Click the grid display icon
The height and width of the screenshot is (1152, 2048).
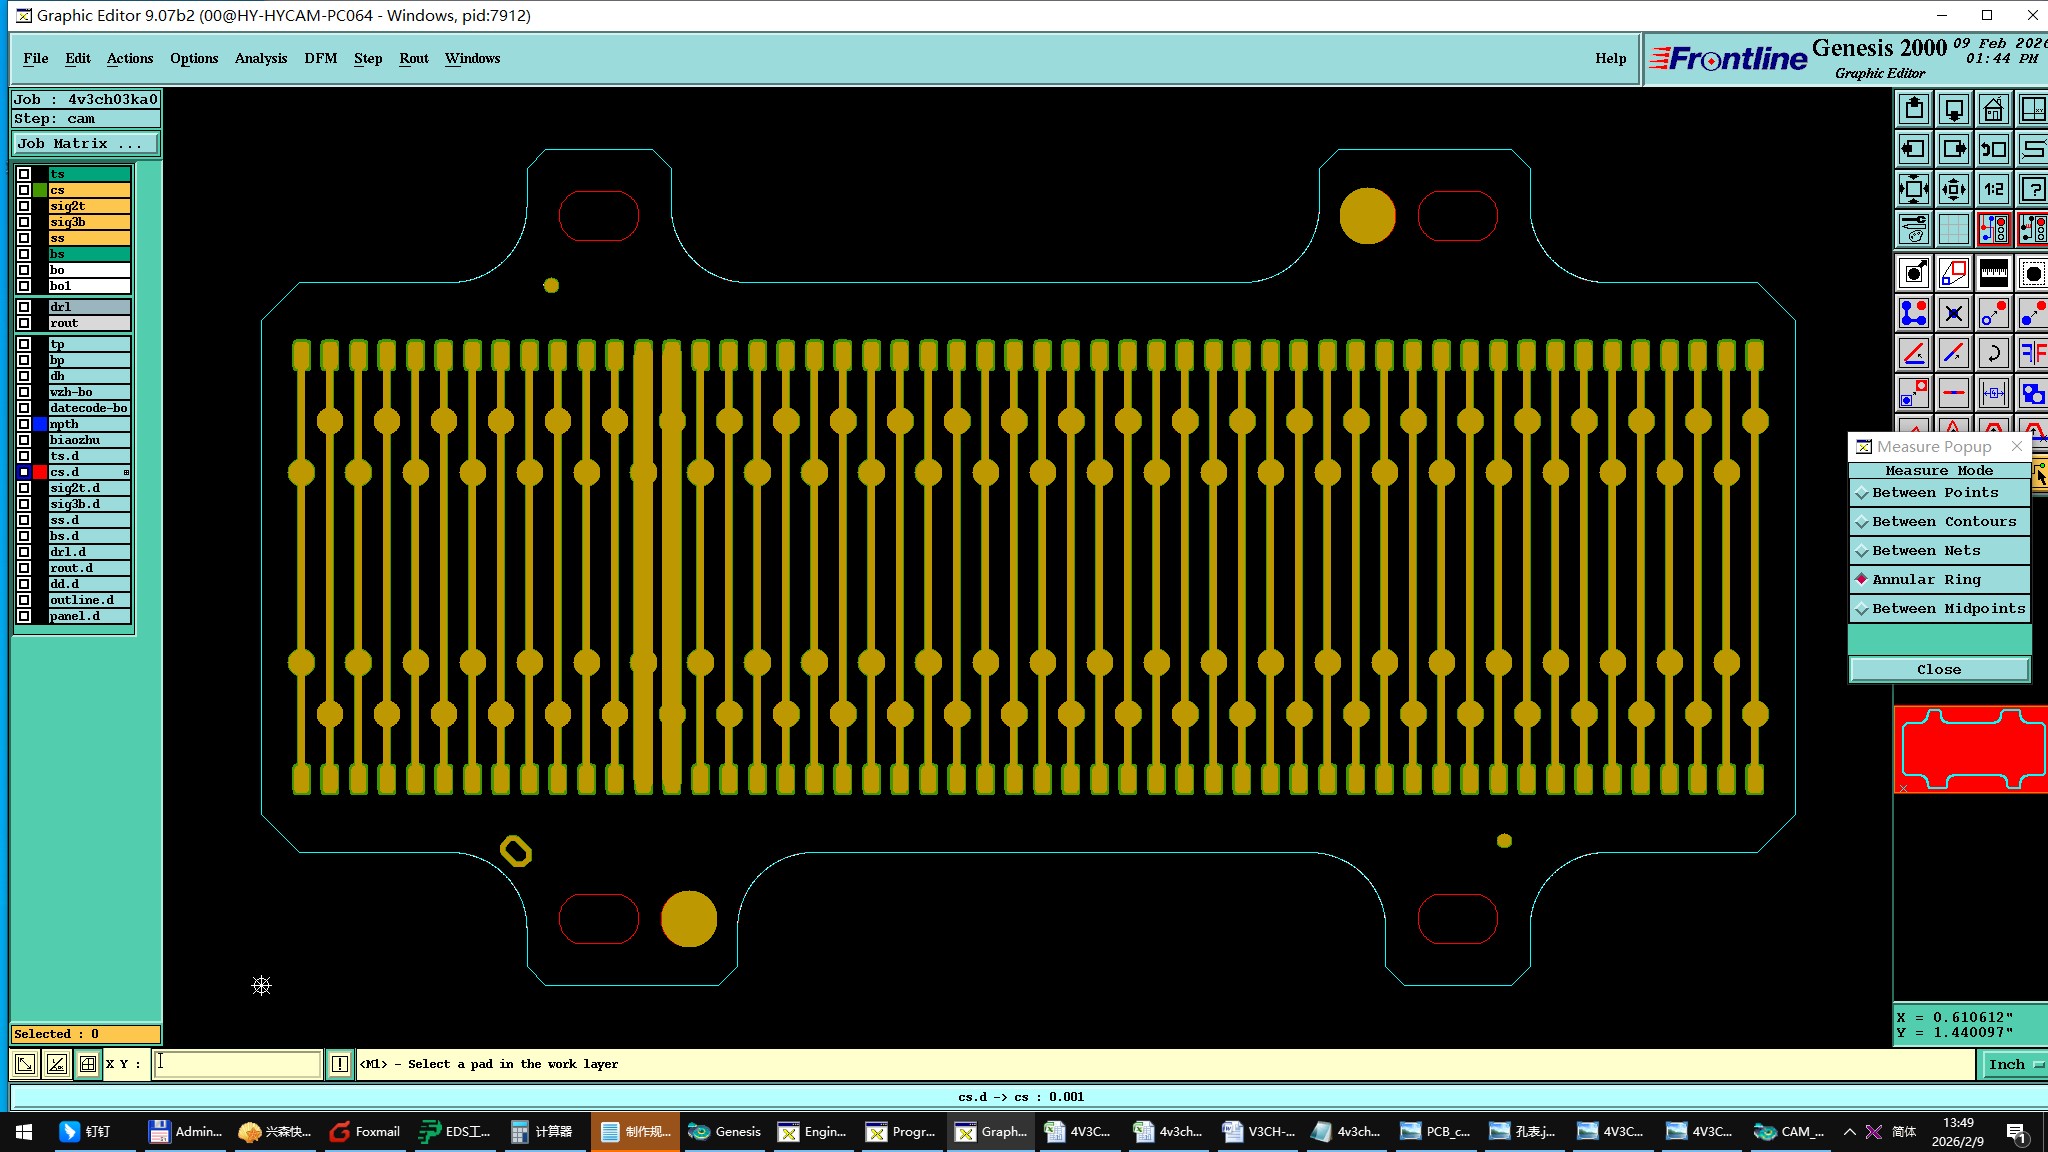tap(1953, 229)
